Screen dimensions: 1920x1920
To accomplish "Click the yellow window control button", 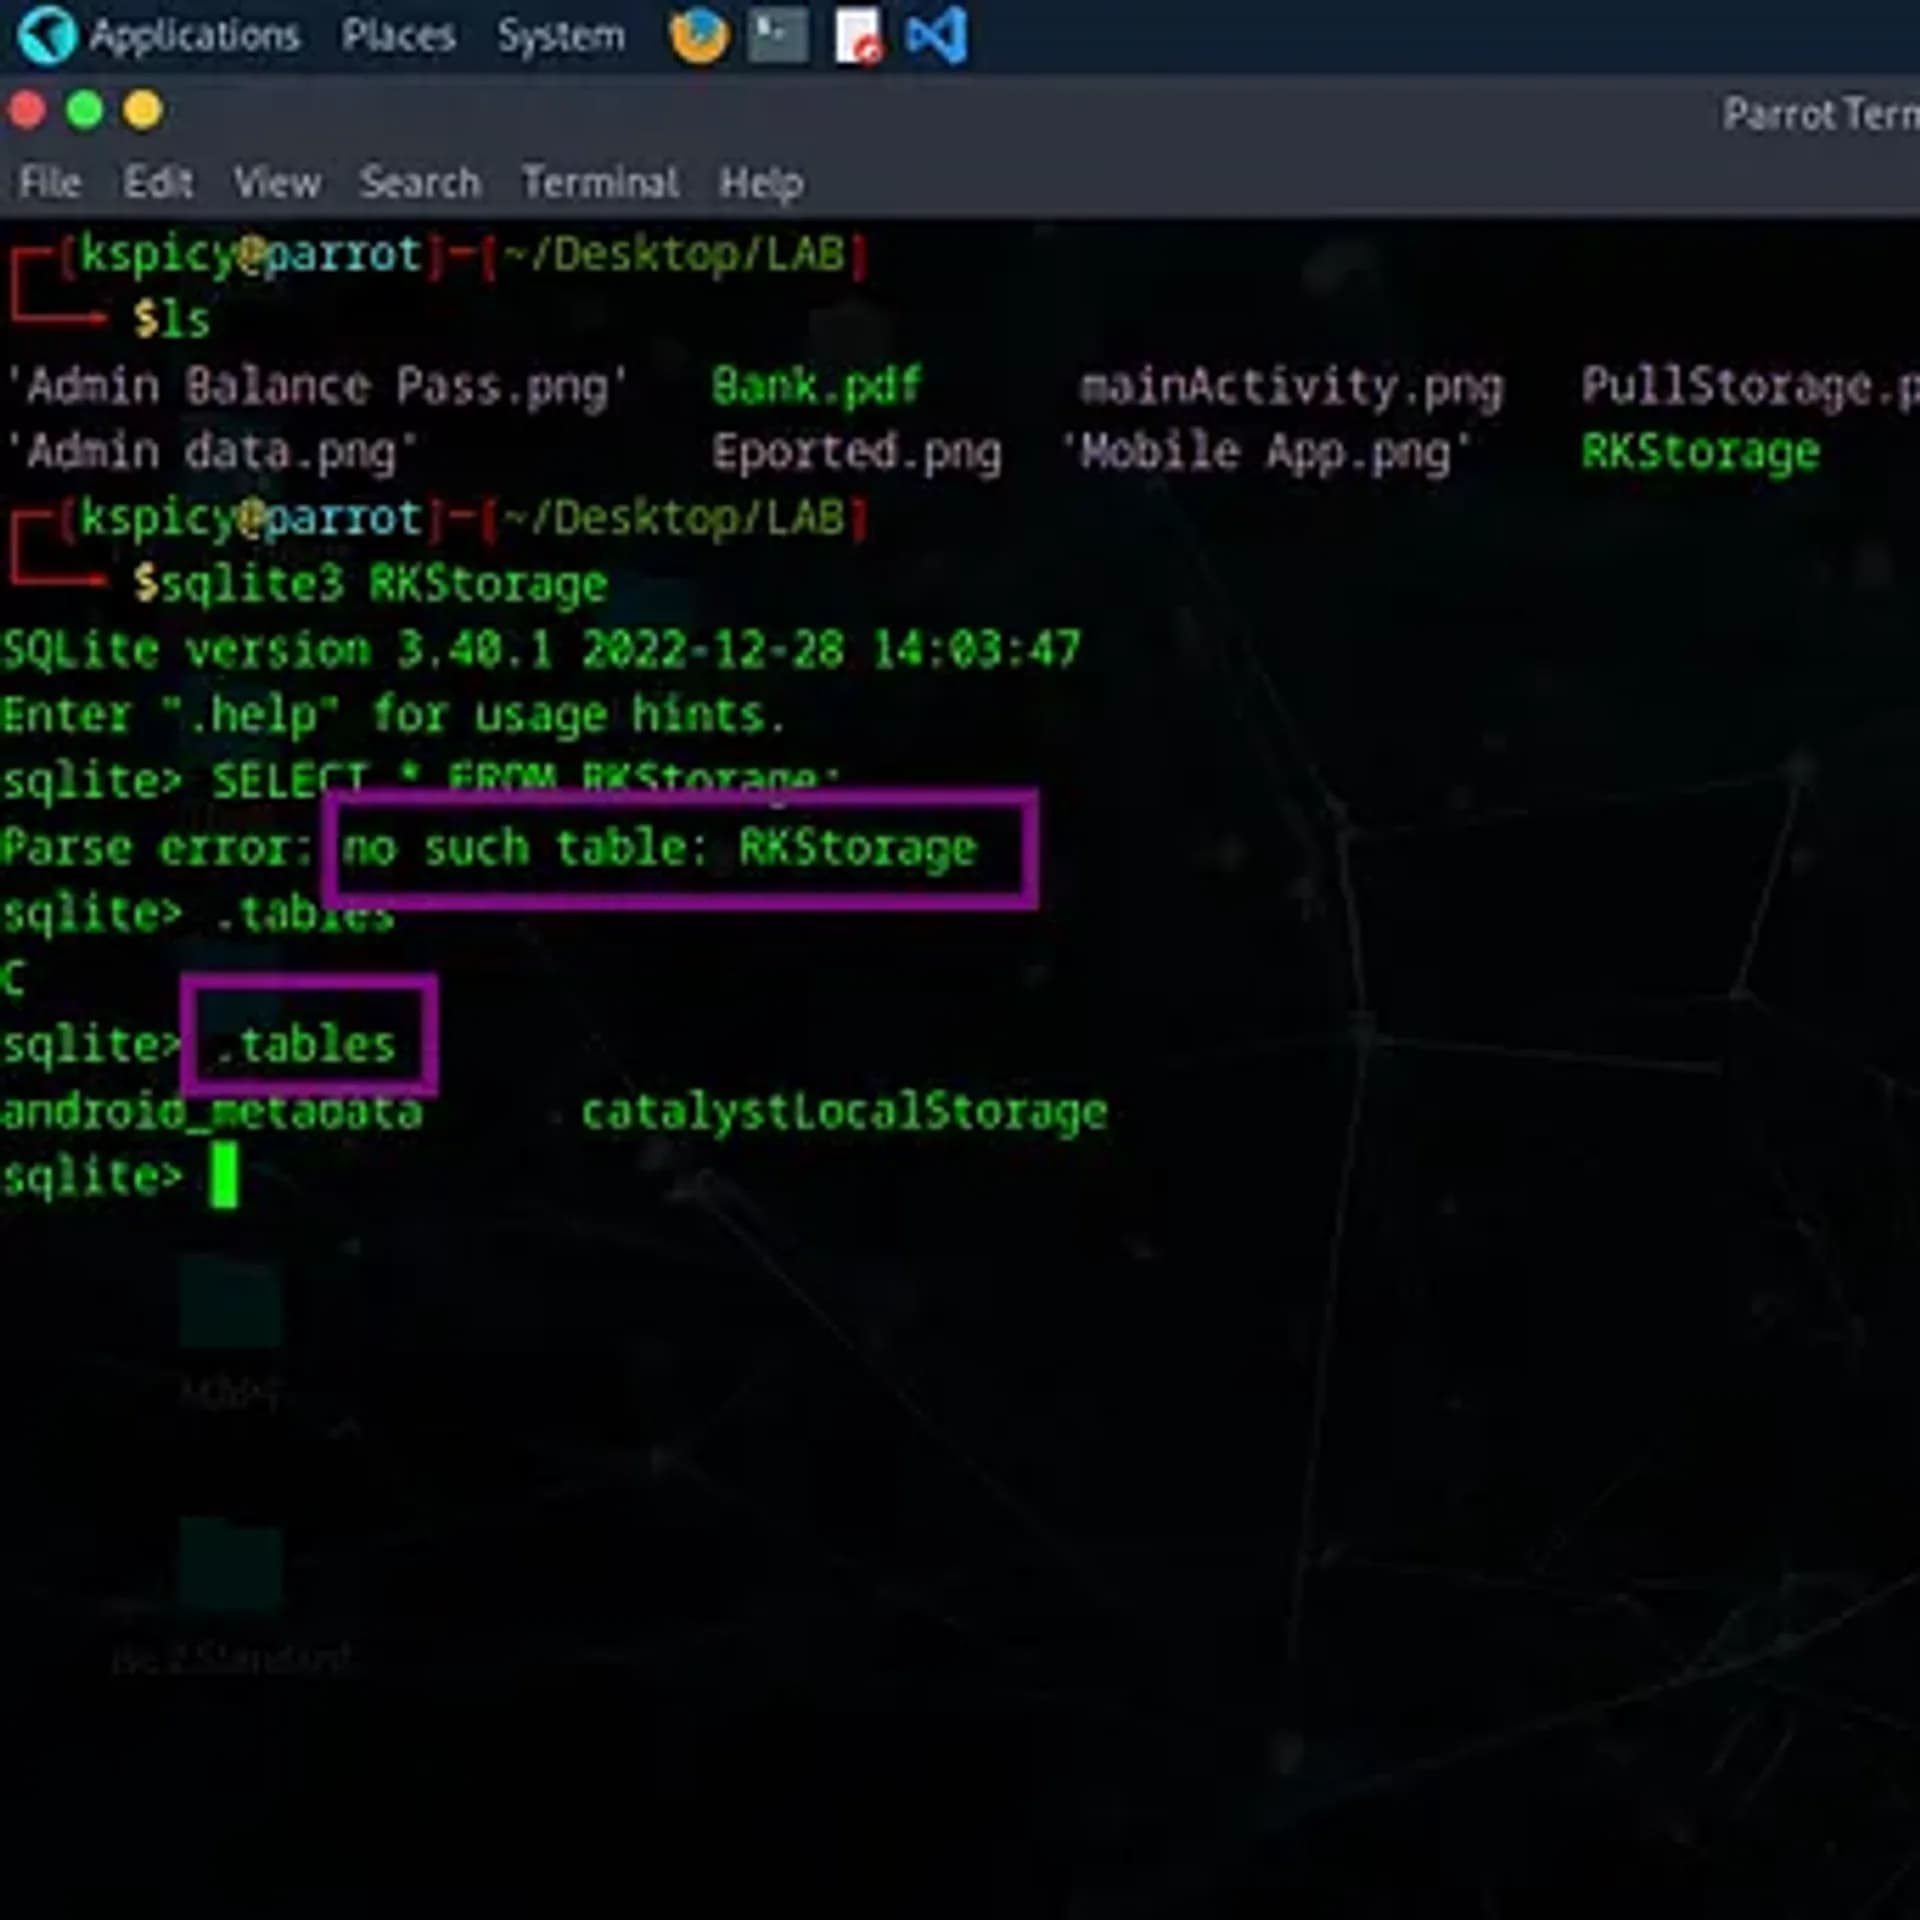I will (x=143, y=110).
